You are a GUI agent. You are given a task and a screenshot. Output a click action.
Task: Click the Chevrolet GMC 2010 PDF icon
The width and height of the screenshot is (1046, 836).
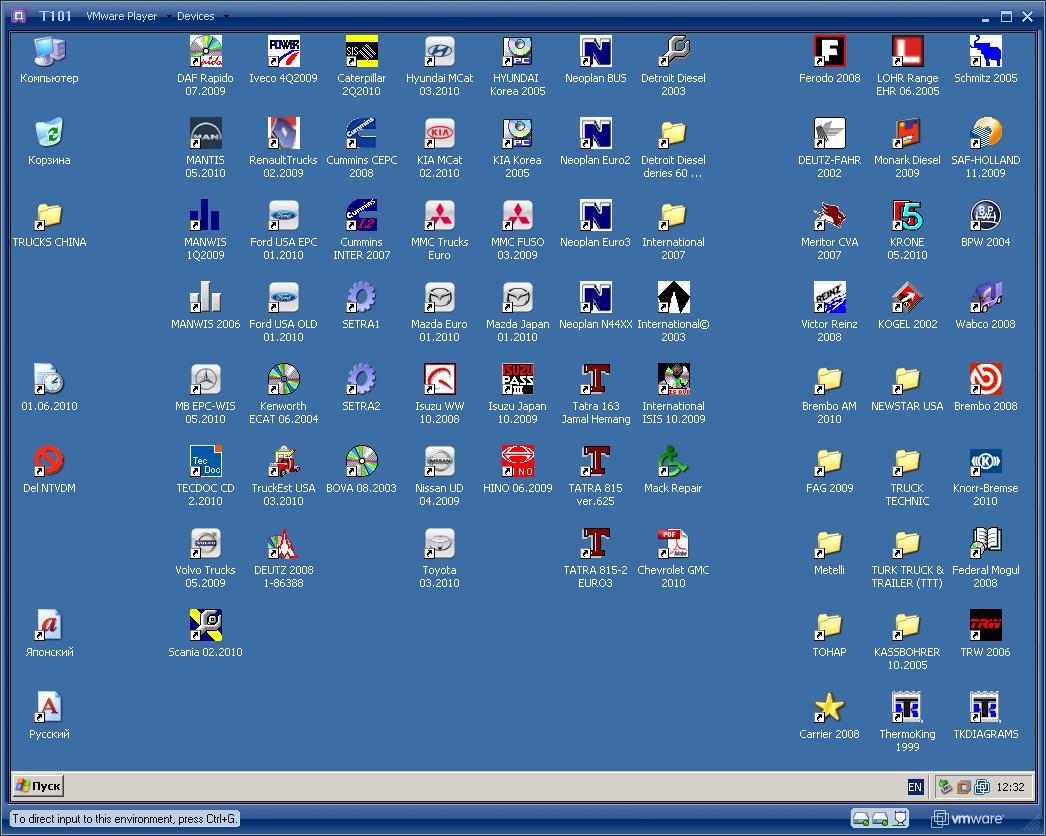pos(673,544)
